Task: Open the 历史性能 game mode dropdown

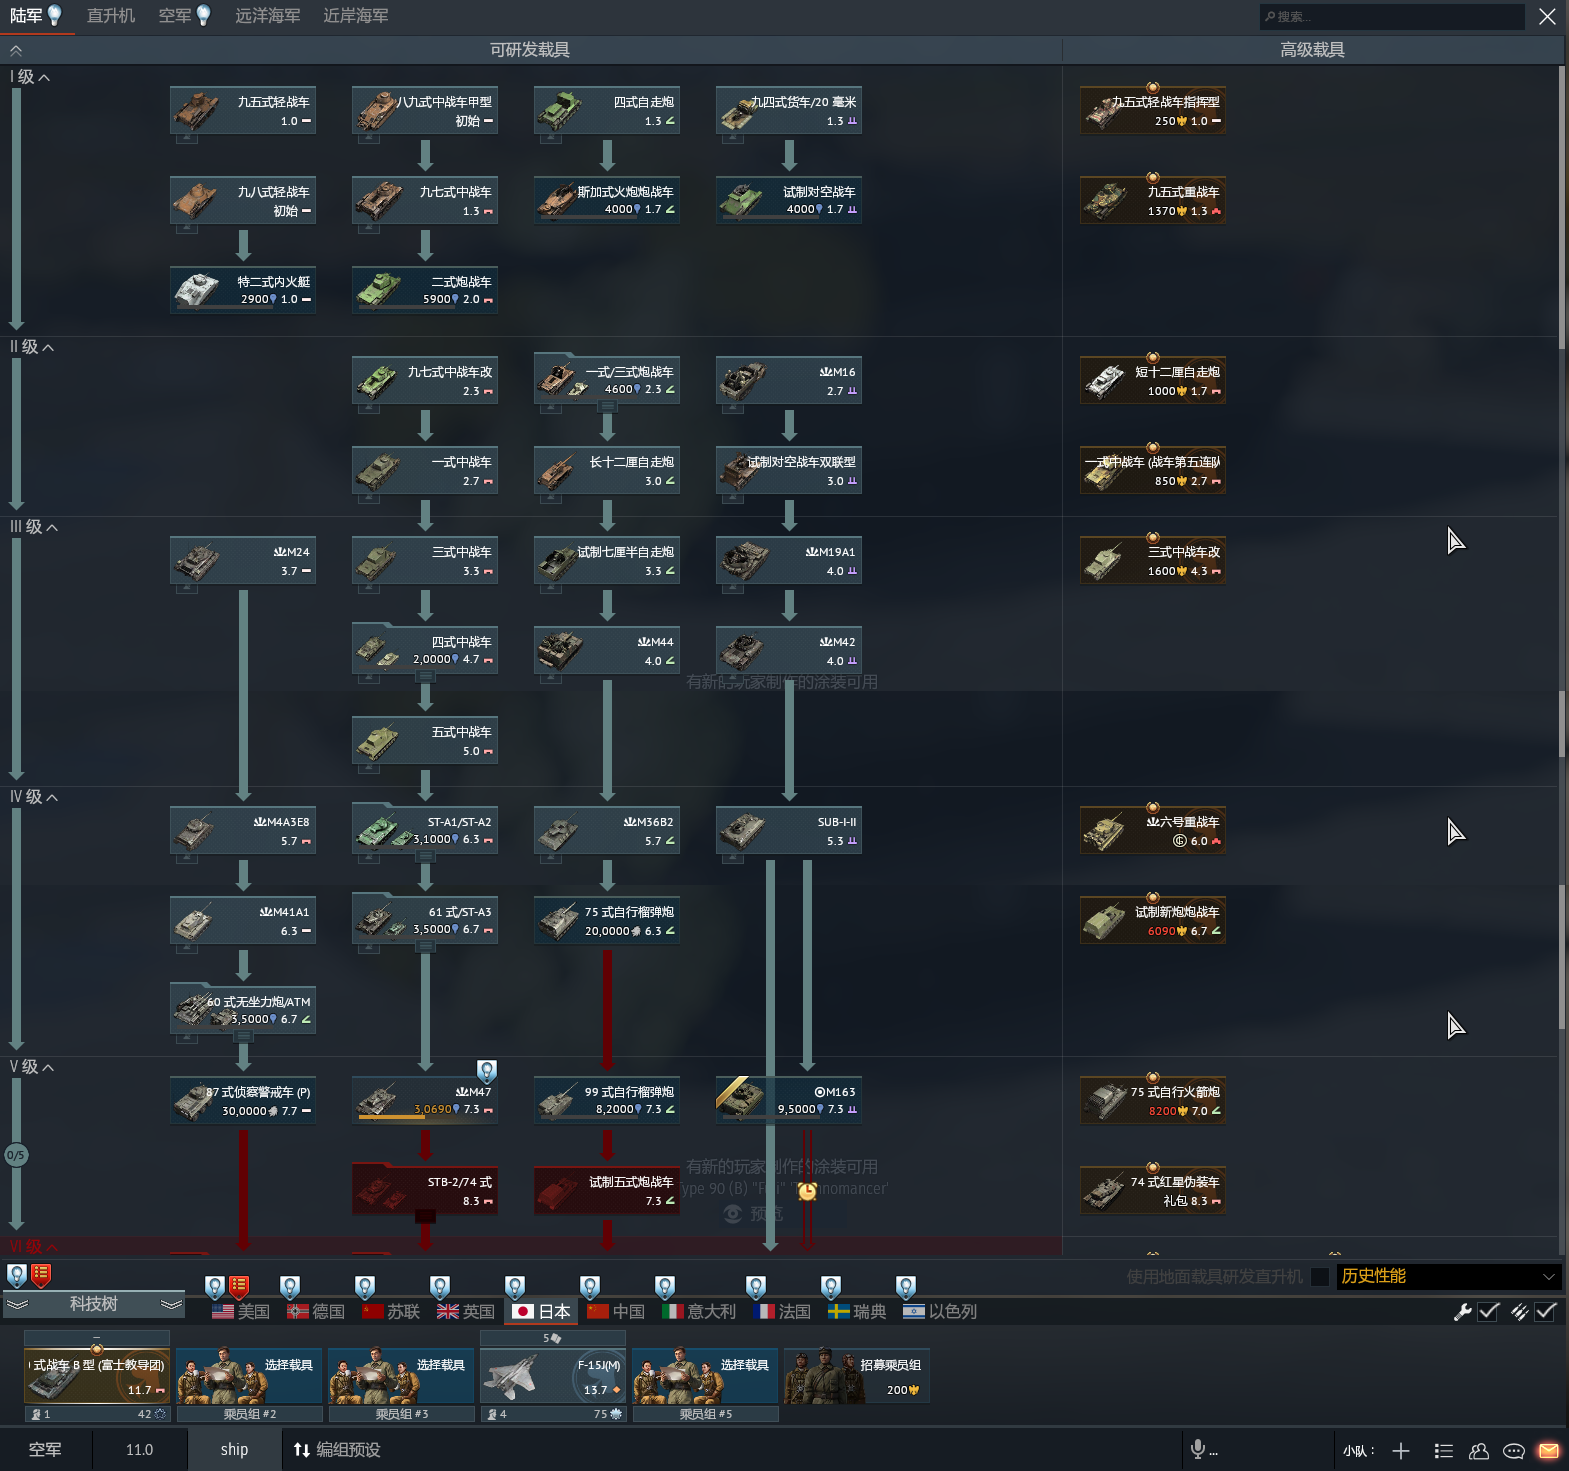Action: coord(1447,1276)
